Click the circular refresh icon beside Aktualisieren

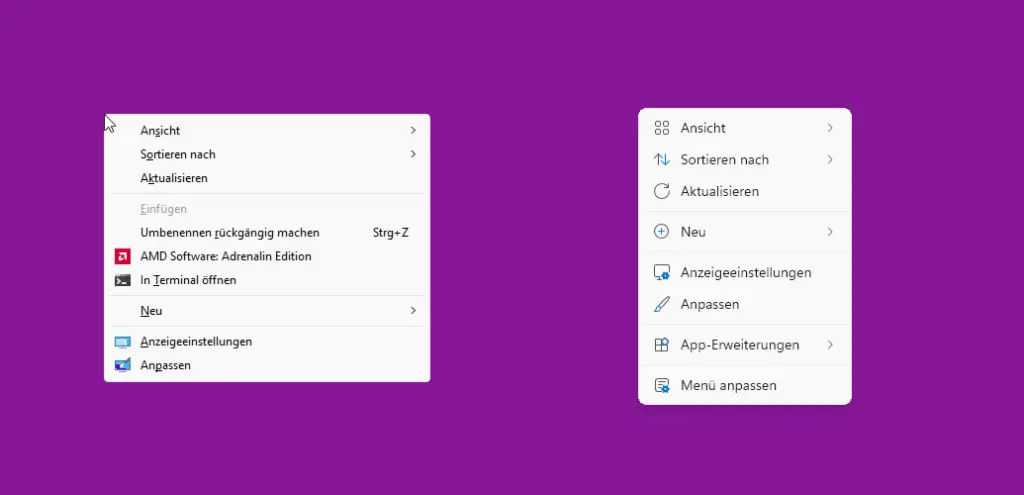tap(662, 191)
